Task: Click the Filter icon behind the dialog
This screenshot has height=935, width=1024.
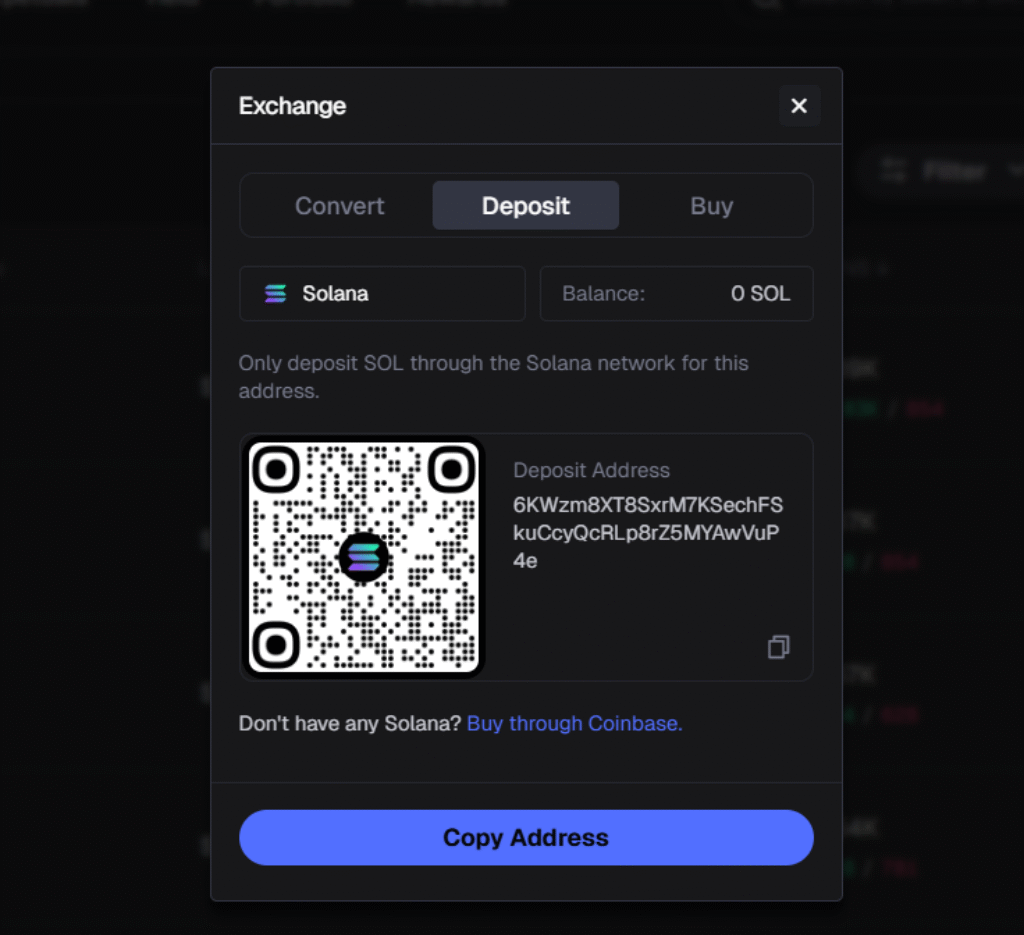Action: coord(893,170)
